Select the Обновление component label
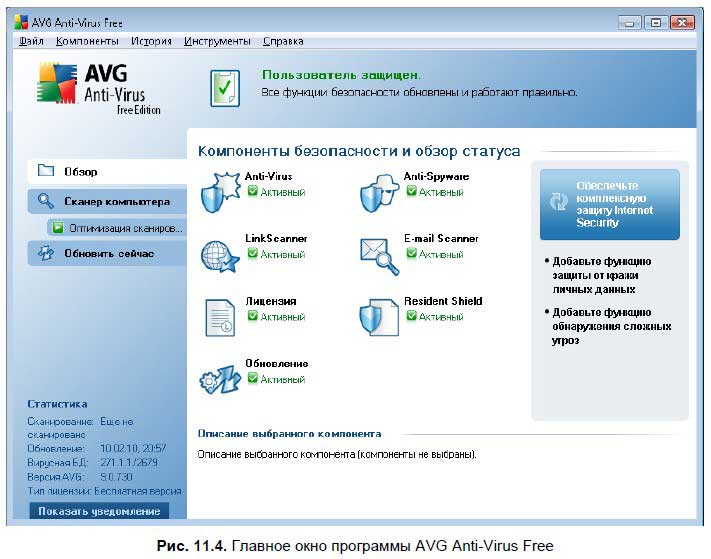This screenshot has width=711, height=559. [277, 364]
